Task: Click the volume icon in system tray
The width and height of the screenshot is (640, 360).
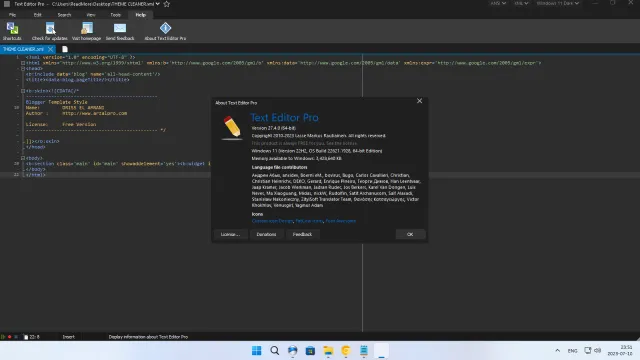Action: click(598, 351)
